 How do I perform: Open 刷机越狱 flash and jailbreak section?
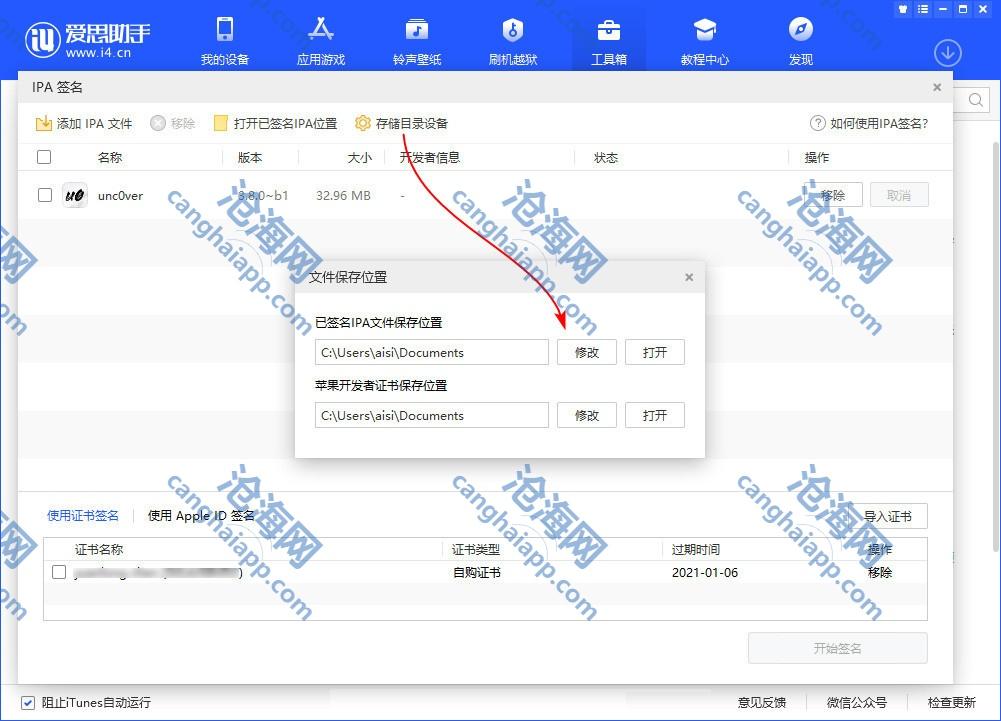point(512,41)
